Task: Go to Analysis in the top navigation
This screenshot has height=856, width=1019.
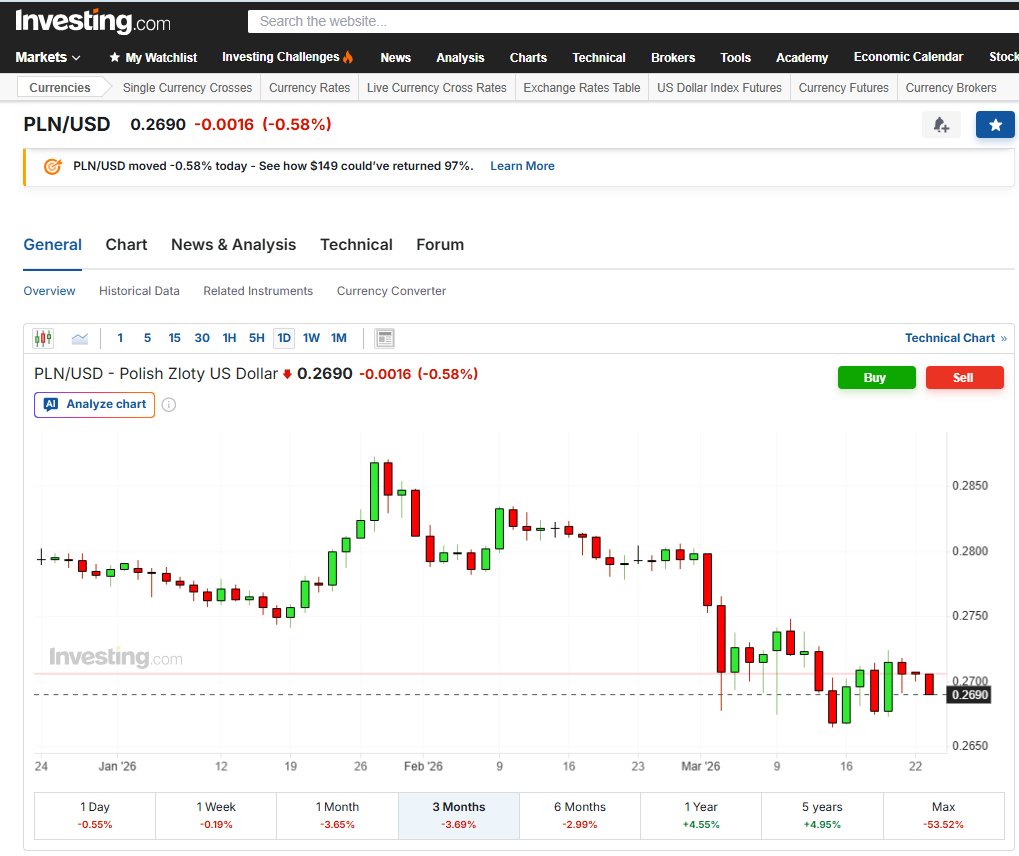Action: [460, 58]
